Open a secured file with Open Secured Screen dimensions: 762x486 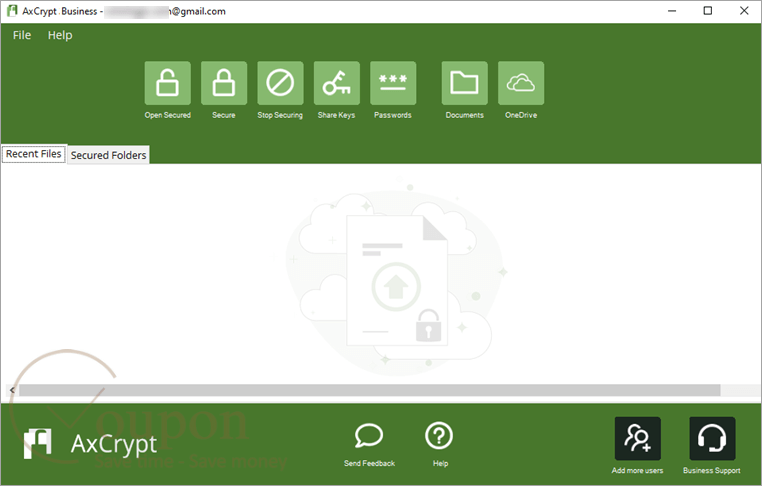[167, 83]
